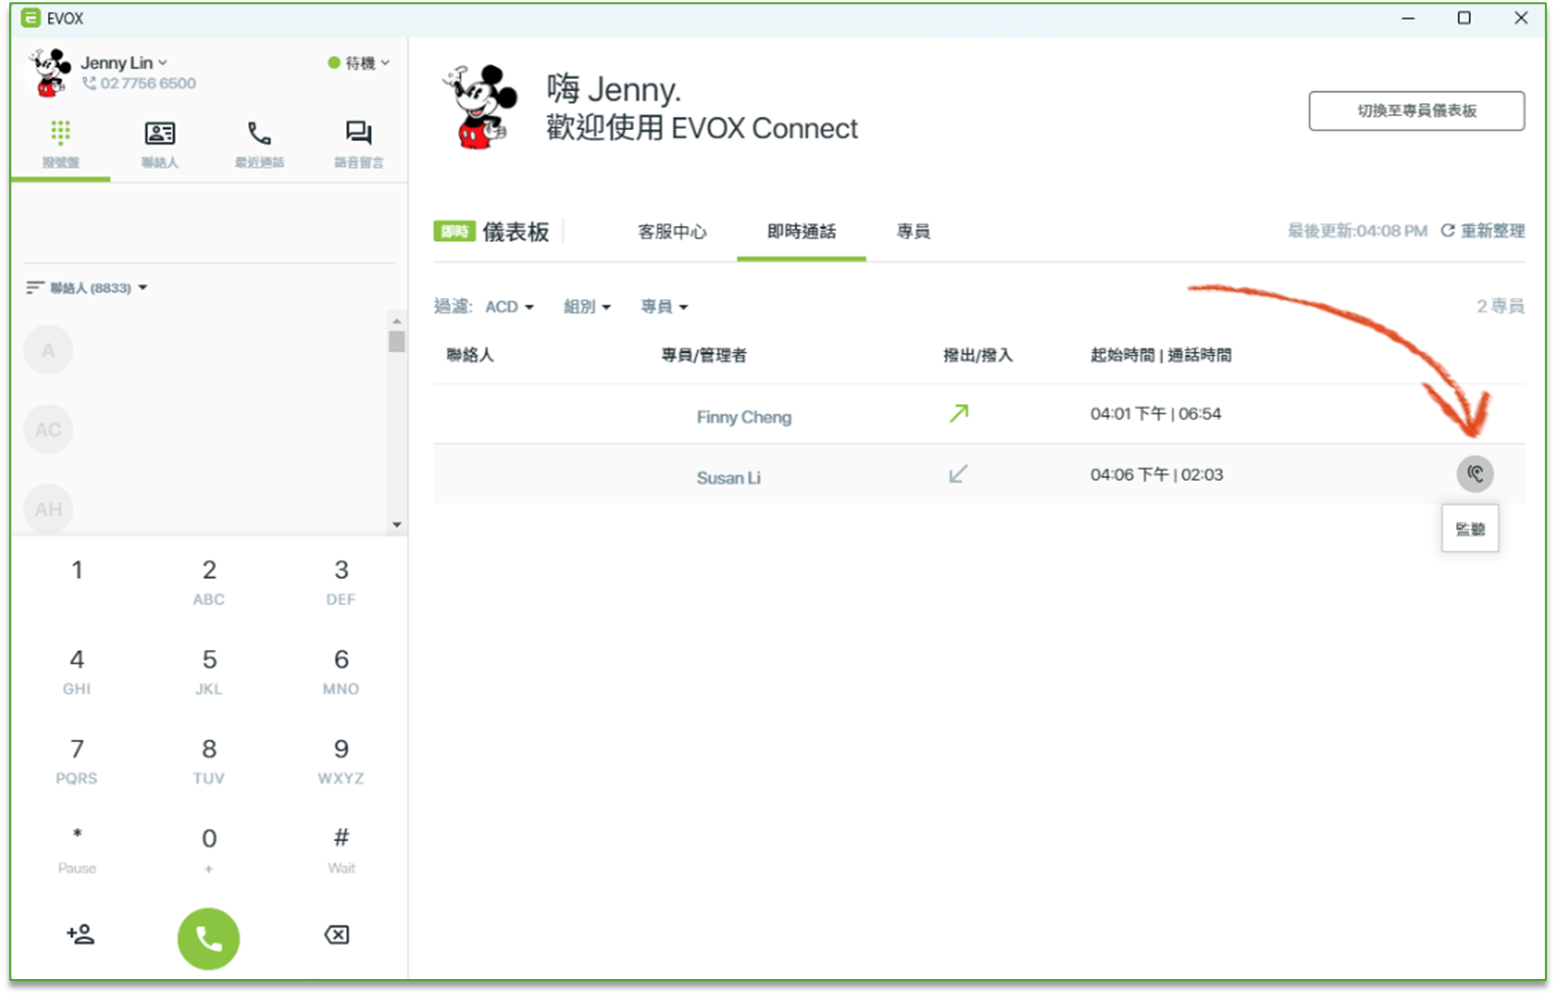Click the 2 專員 count label
The image size is (1556, 996).
[1500, 306]
